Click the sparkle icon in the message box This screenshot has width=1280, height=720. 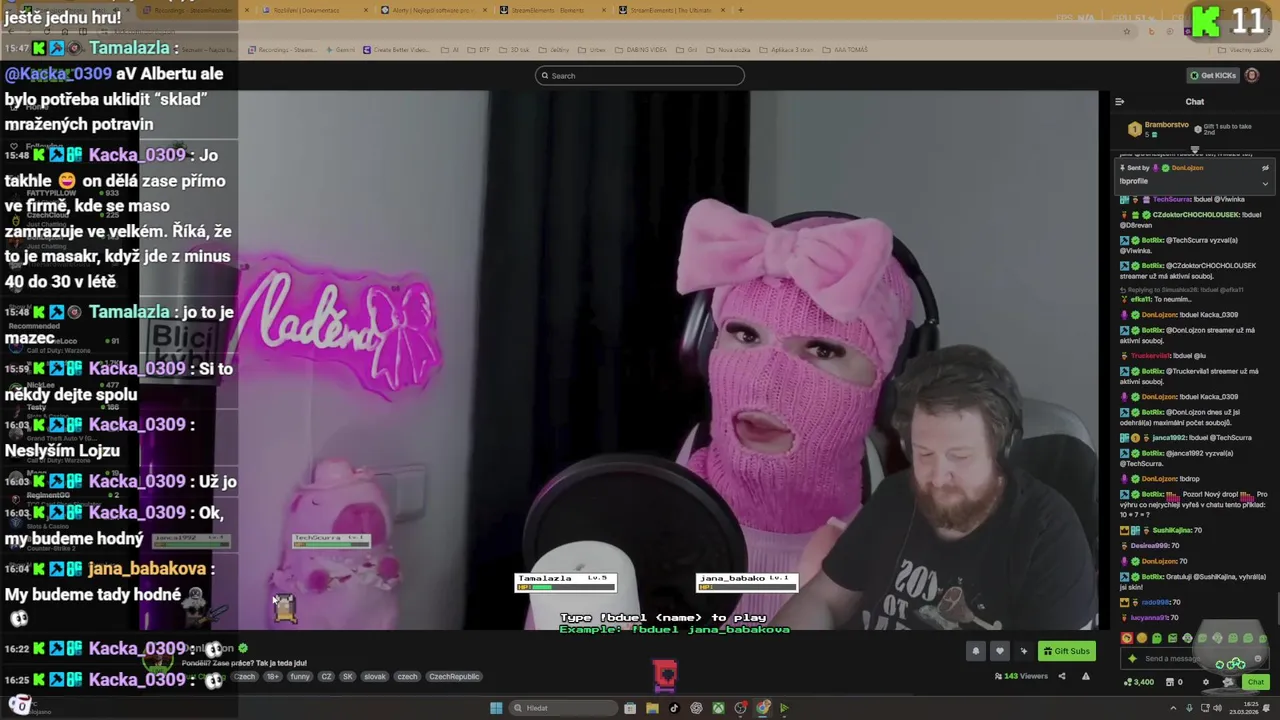click(x=1132, y=658)
